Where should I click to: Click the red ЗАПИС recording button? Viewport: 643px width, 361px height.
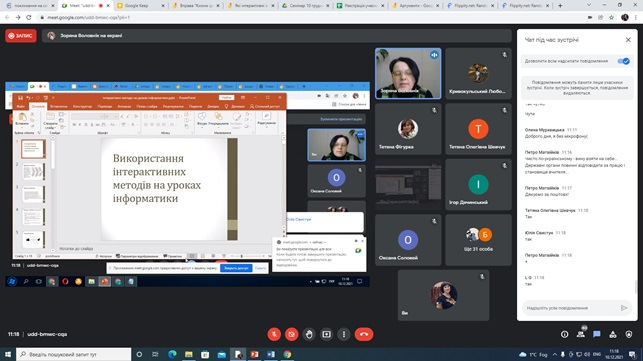21,36
